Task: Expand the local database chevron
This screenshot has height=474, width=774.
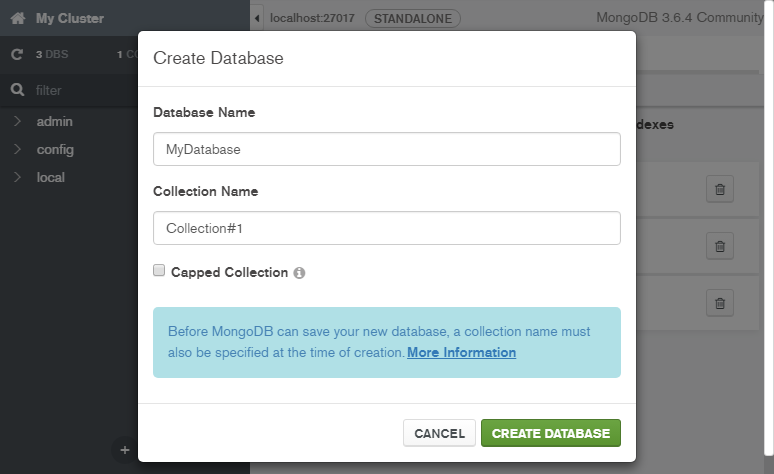Action: [x=17, y=177]
